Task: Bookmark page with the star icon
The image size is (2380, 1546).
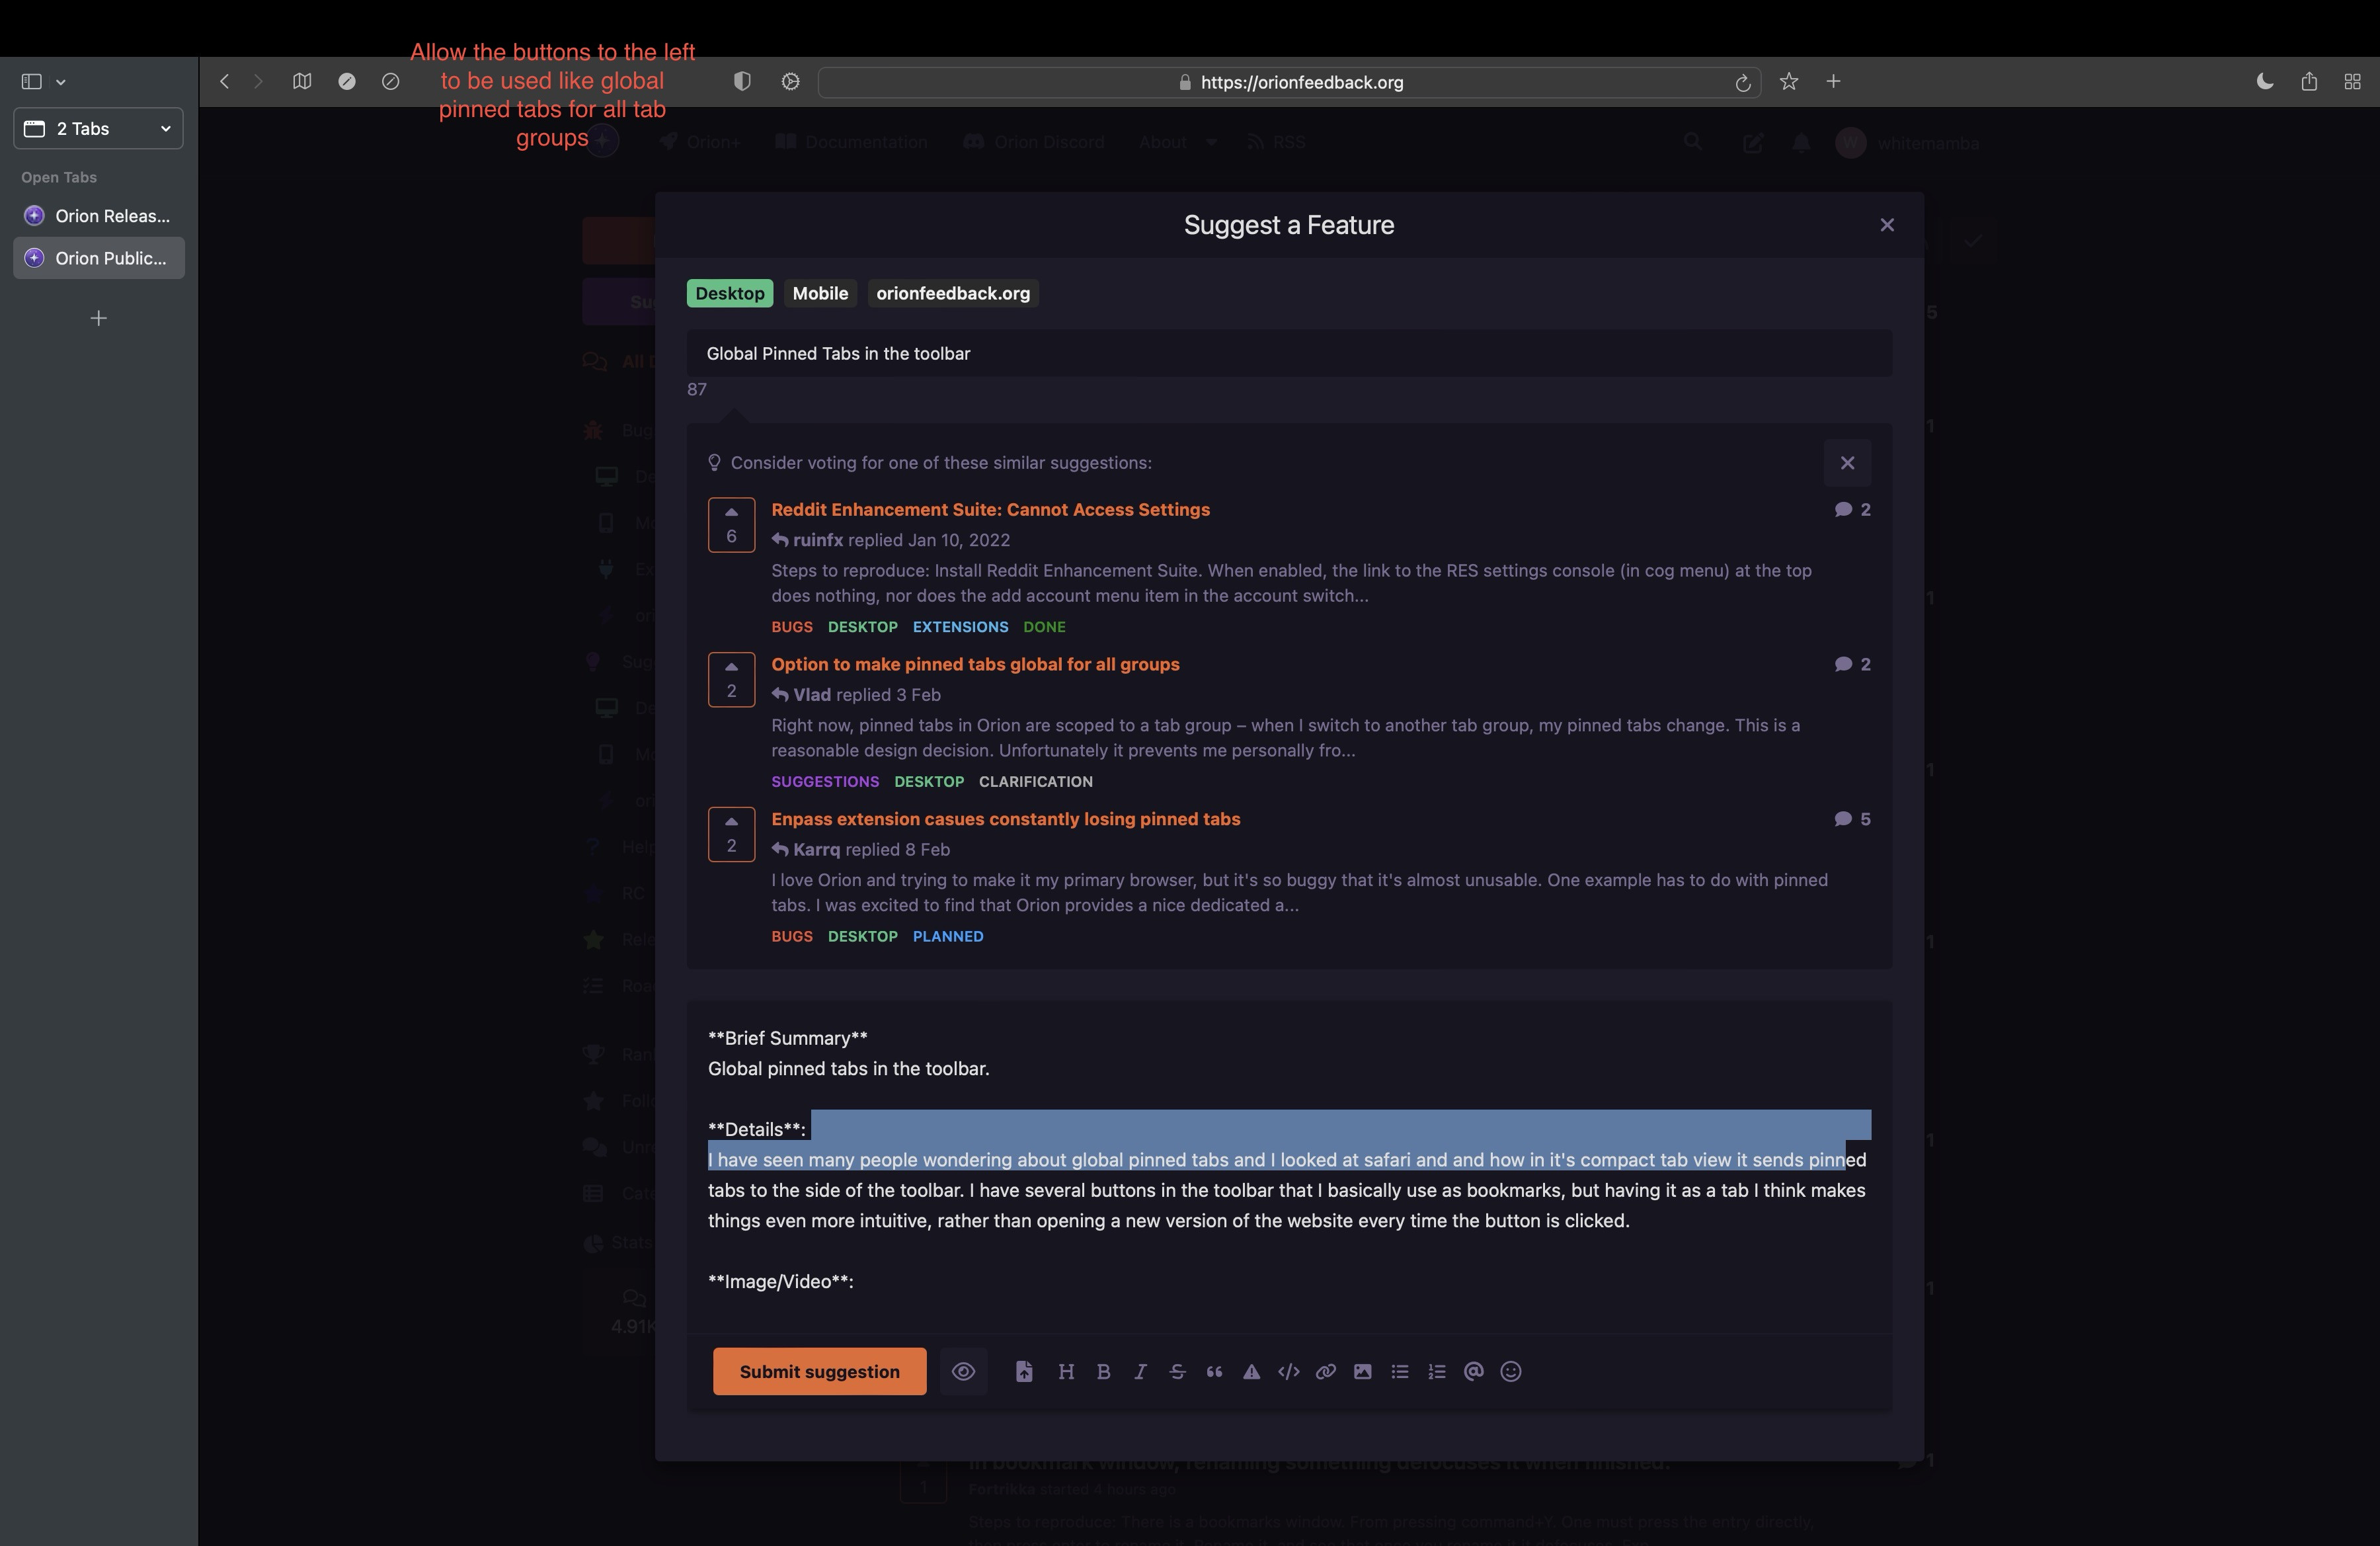Action: 1789,82
